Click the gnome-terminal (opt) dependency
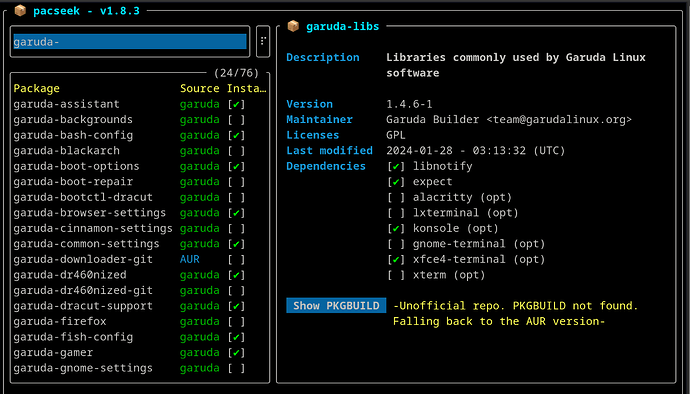 [479, 244]
